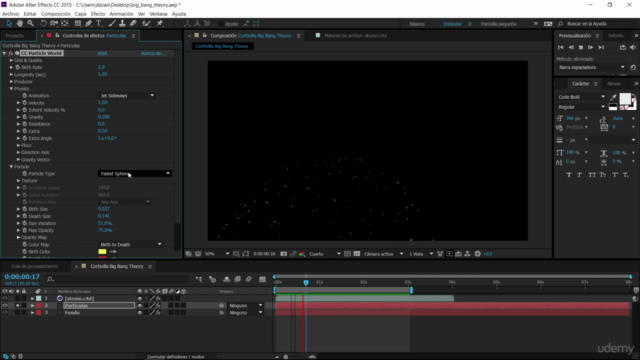Image resolution: width=640 pixels, height=360 pixels.
Task: Click Acerca de link of effect
Action: point(153,53)
